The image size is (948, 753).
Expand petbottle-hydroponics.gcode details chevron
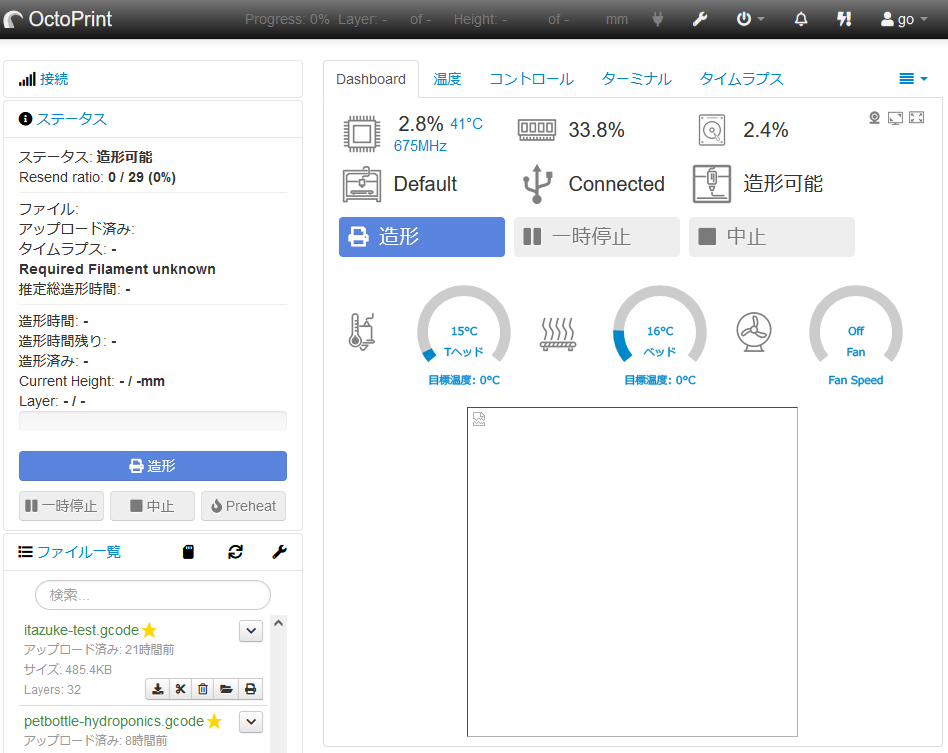point(251,722)
